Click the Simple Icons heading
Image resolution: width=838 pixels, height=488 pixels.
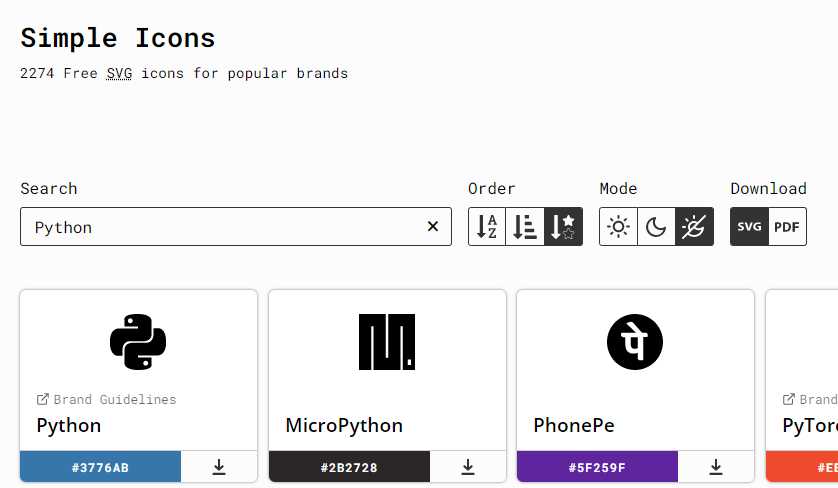[118, 38]
